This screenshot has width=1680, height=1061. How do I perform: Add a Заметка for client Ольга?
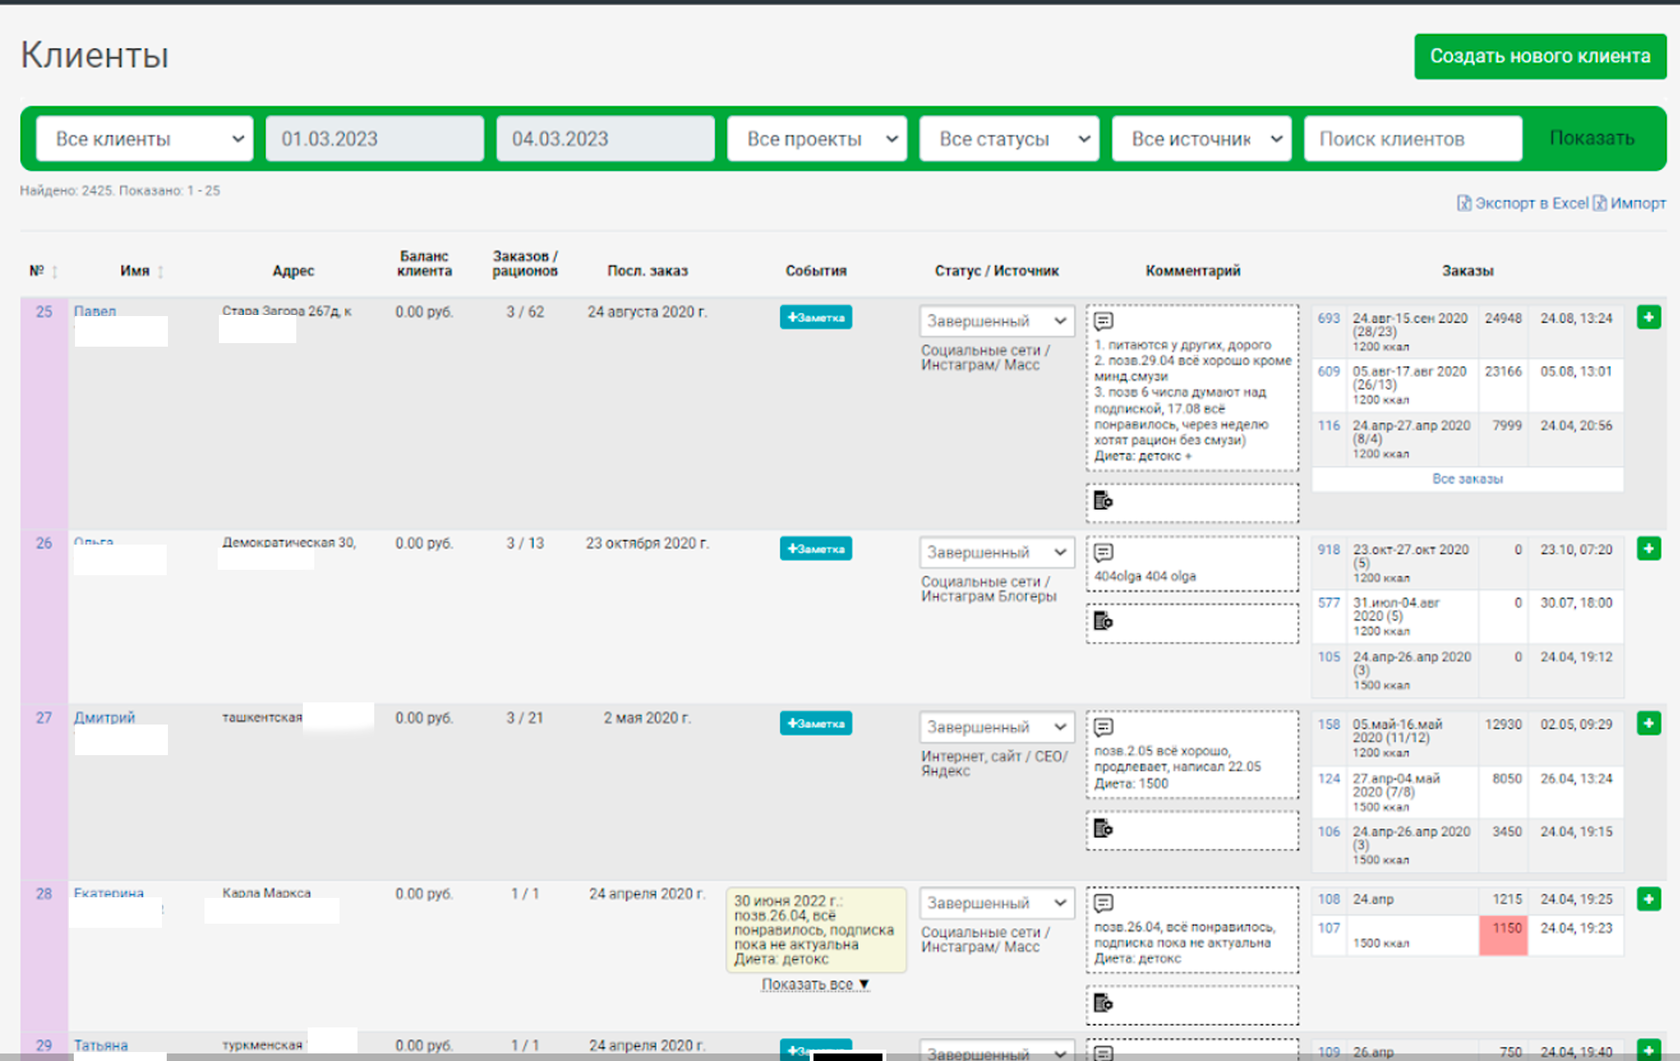(816, 548)
